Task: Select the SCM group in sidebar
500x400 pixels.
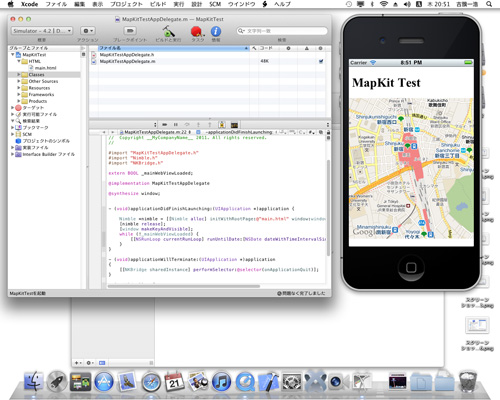Action: pos(27,134)
